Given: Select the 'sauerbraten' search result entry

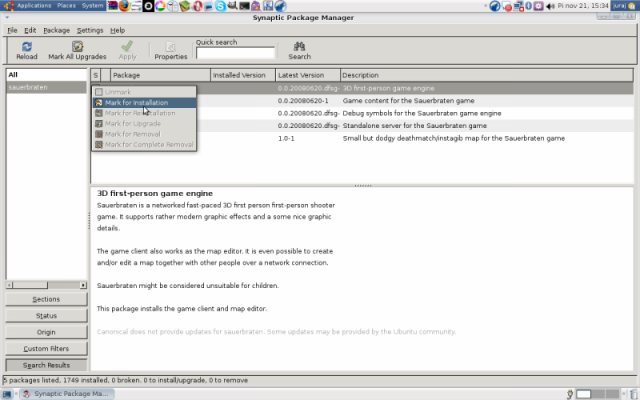Looking at the screenshot, I should click(x=46, y=87).
